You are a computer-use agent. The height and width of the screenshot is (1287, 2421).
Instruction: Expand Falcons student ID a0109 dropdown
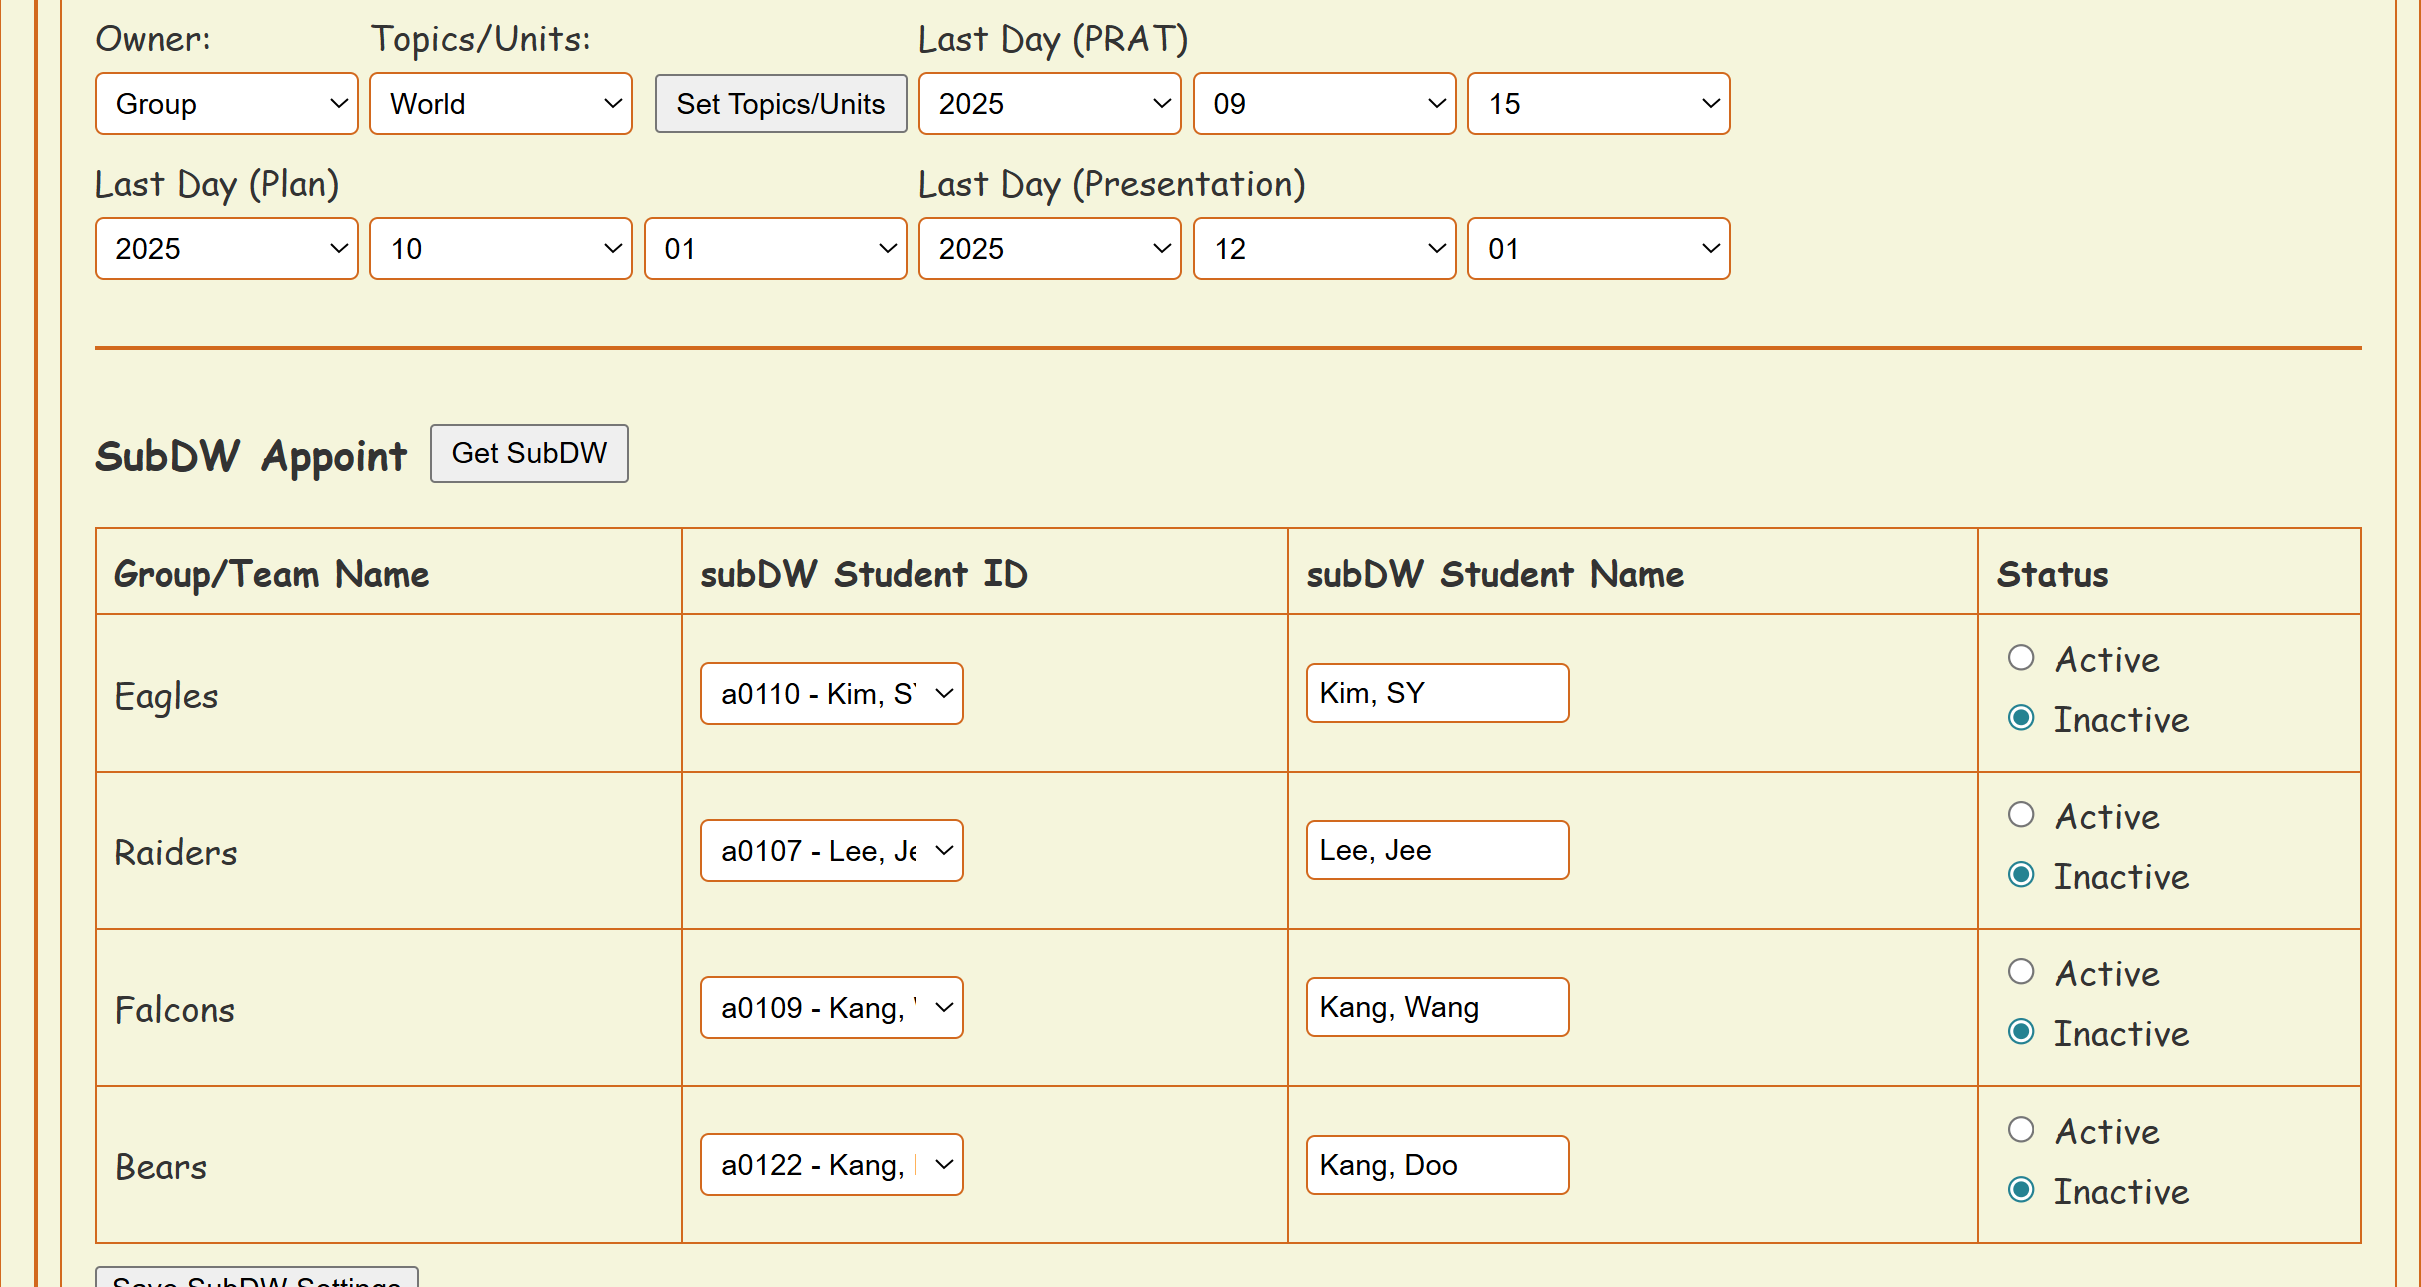[831, 1007]
